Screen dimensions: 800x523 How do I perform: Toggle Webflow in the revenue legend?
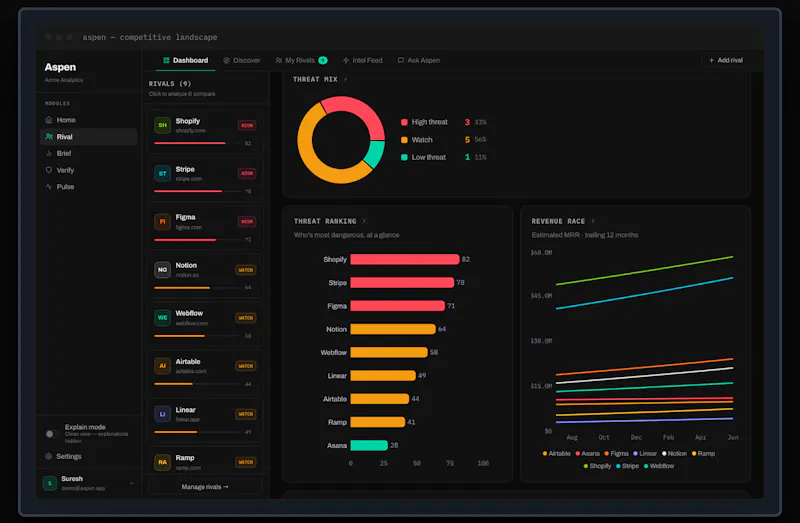click(659, 466)
